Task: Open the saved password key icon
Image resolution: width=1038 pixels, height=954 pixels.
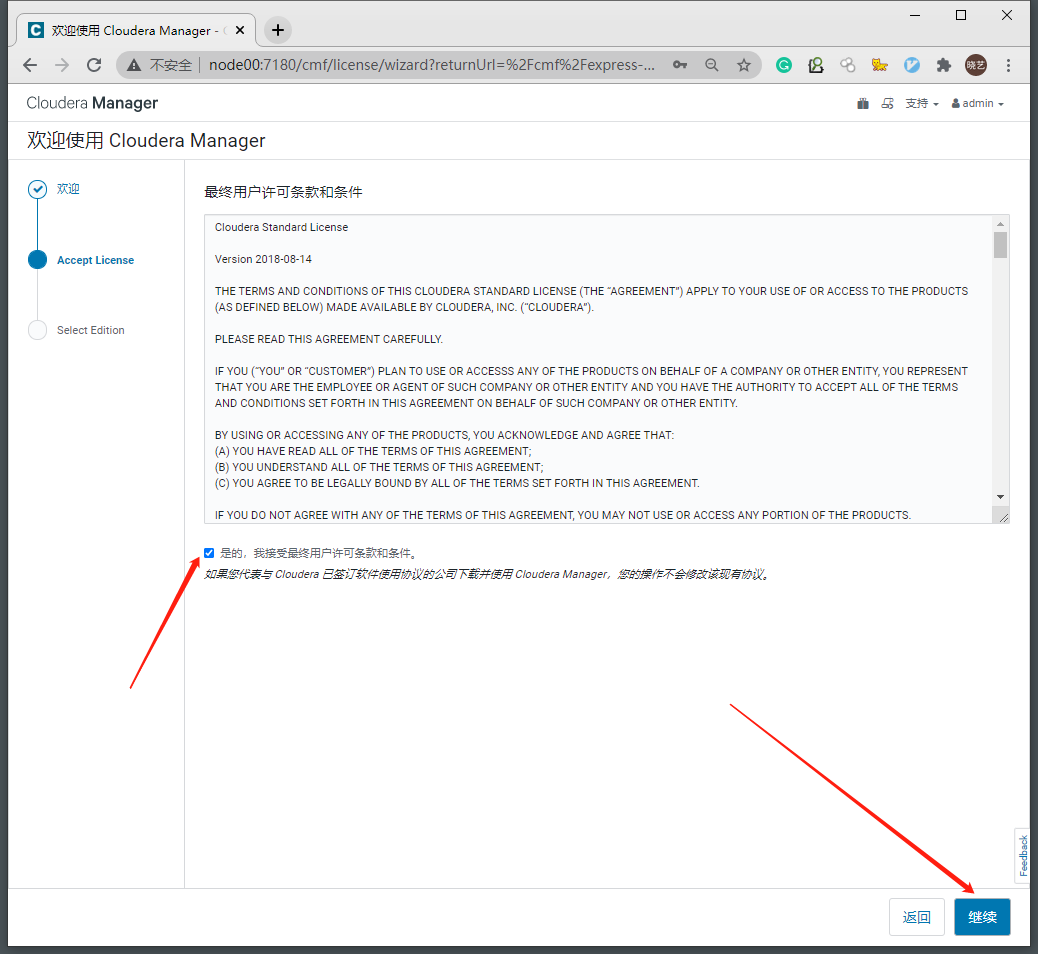Action: 680,65
